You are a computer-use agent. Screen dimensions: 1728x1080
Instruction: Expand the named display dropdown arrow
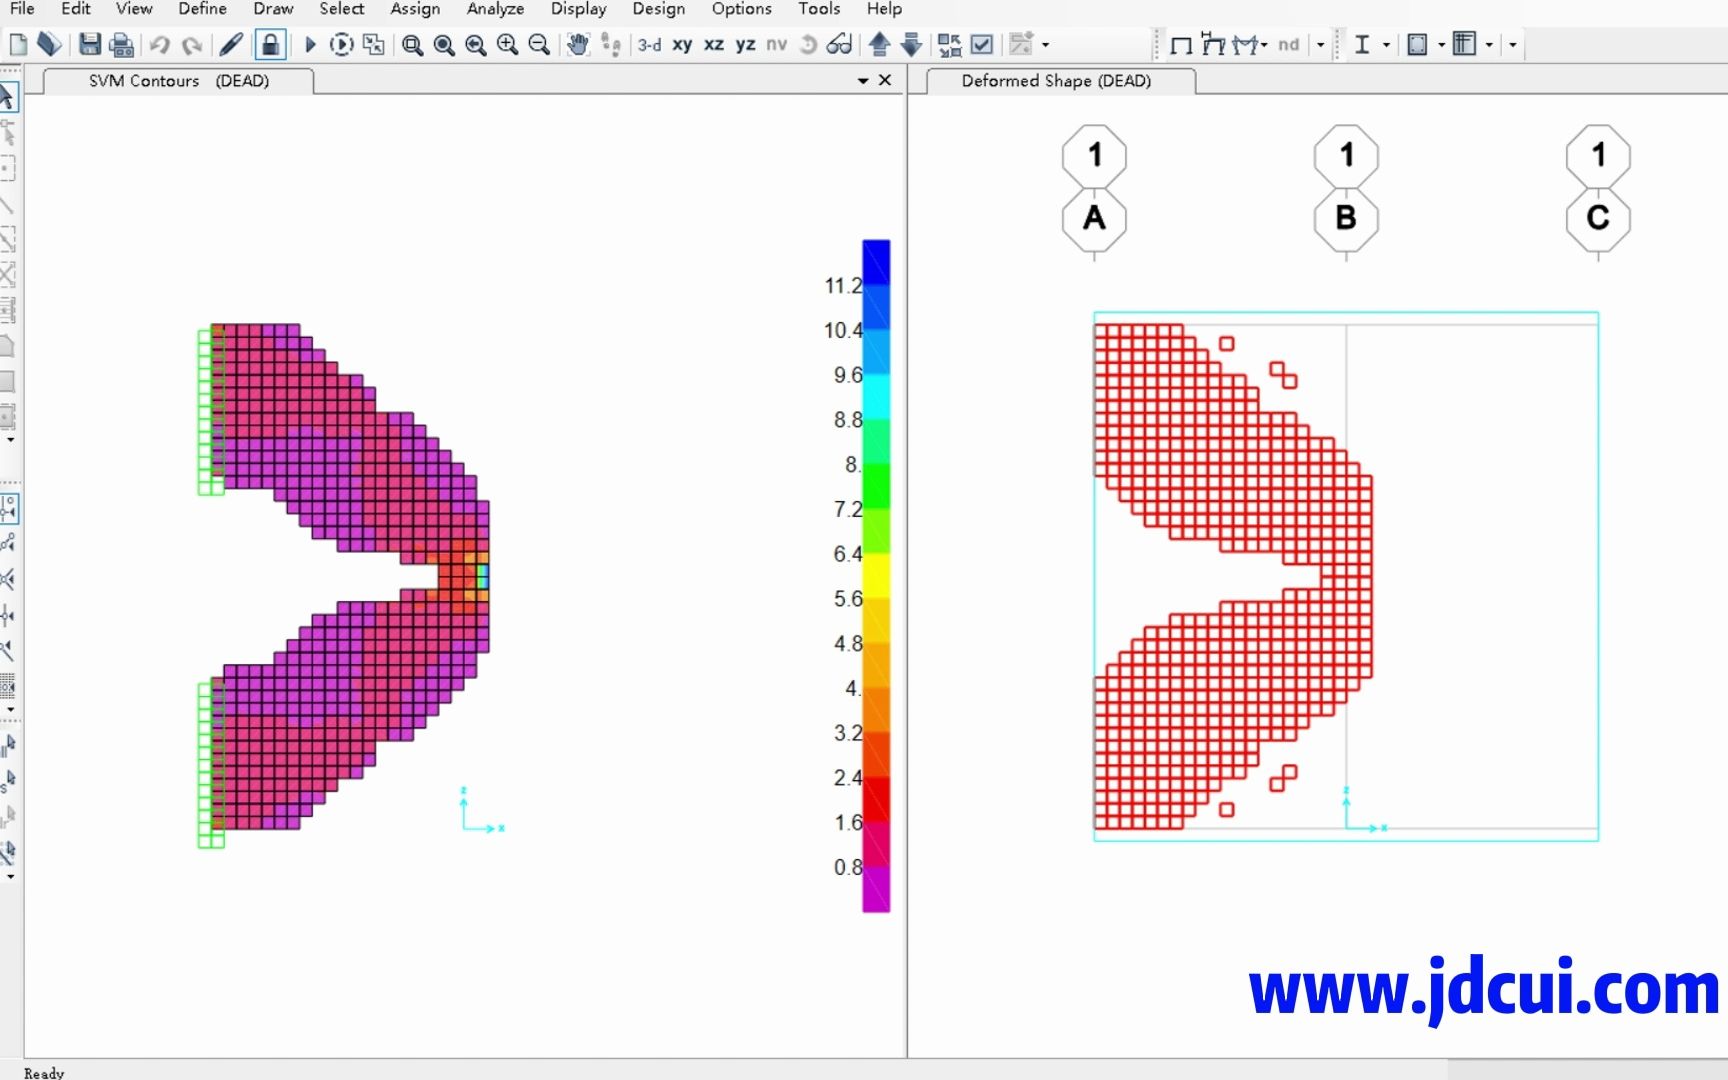click(x=1046, y=44)
